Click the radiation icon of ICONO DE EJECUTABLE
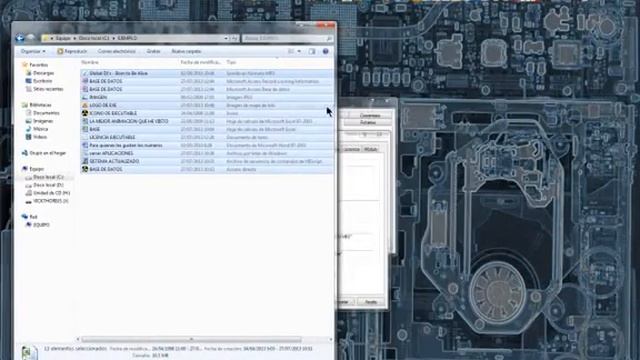Screen dimensions: 640x360 pos(85,113)
